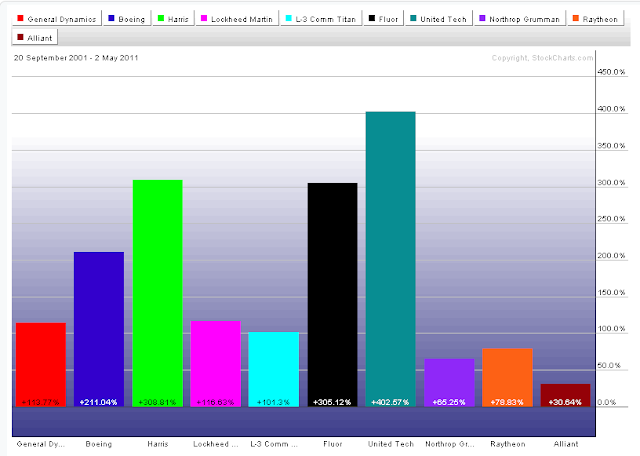Select the teal United Tech bar

pos(390,259)
